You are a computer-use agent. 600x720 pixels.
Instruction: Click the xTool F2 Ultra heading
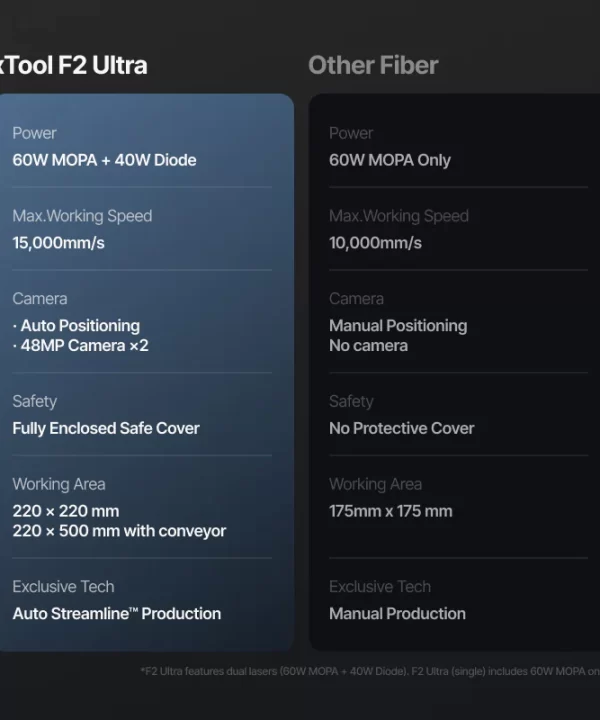[x=73, y=65]
